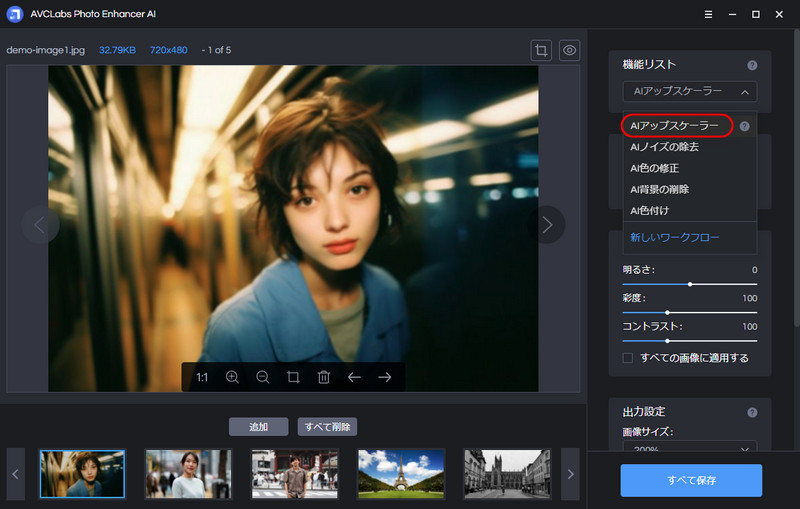Open help for 機能リスト
Image resolution: width=800 pixels, height=509 pixels.
click(752, 65)
